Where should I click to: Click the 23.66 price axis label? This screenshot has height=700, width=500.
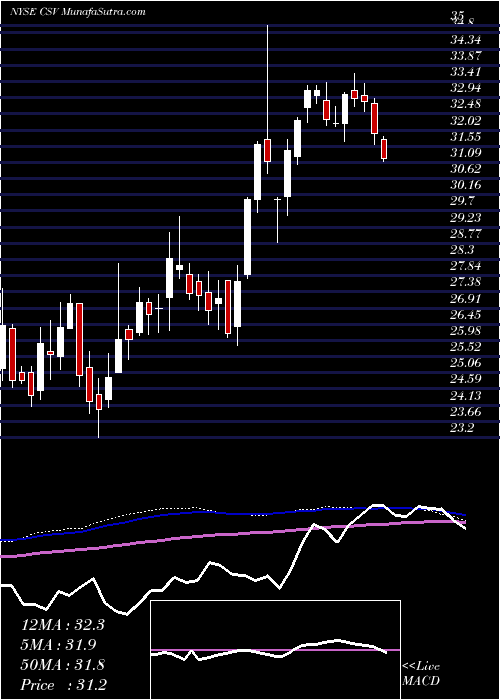[465, 411]
